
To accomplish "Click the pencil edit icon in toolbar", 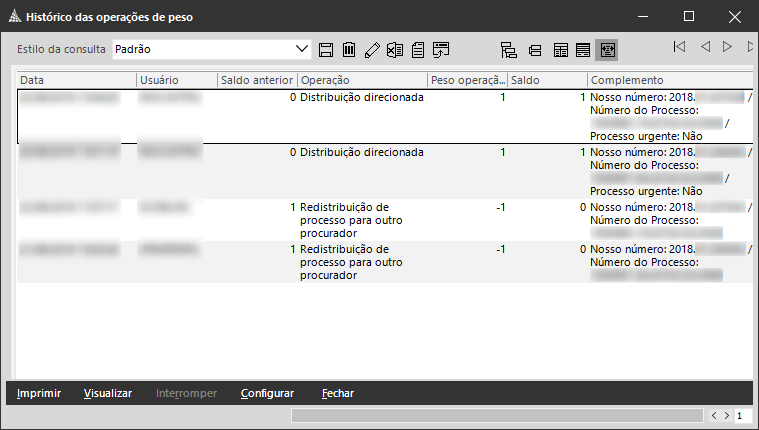I will 372,49.
